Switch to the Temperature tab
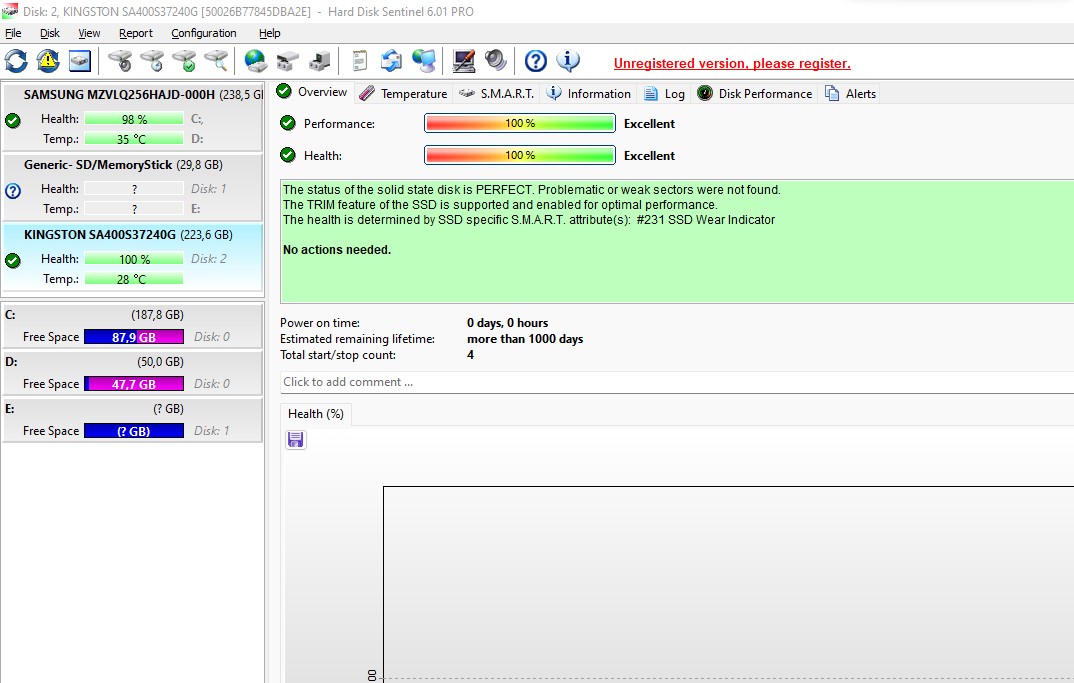This screenshot has width=1074, height=683. 403,93
